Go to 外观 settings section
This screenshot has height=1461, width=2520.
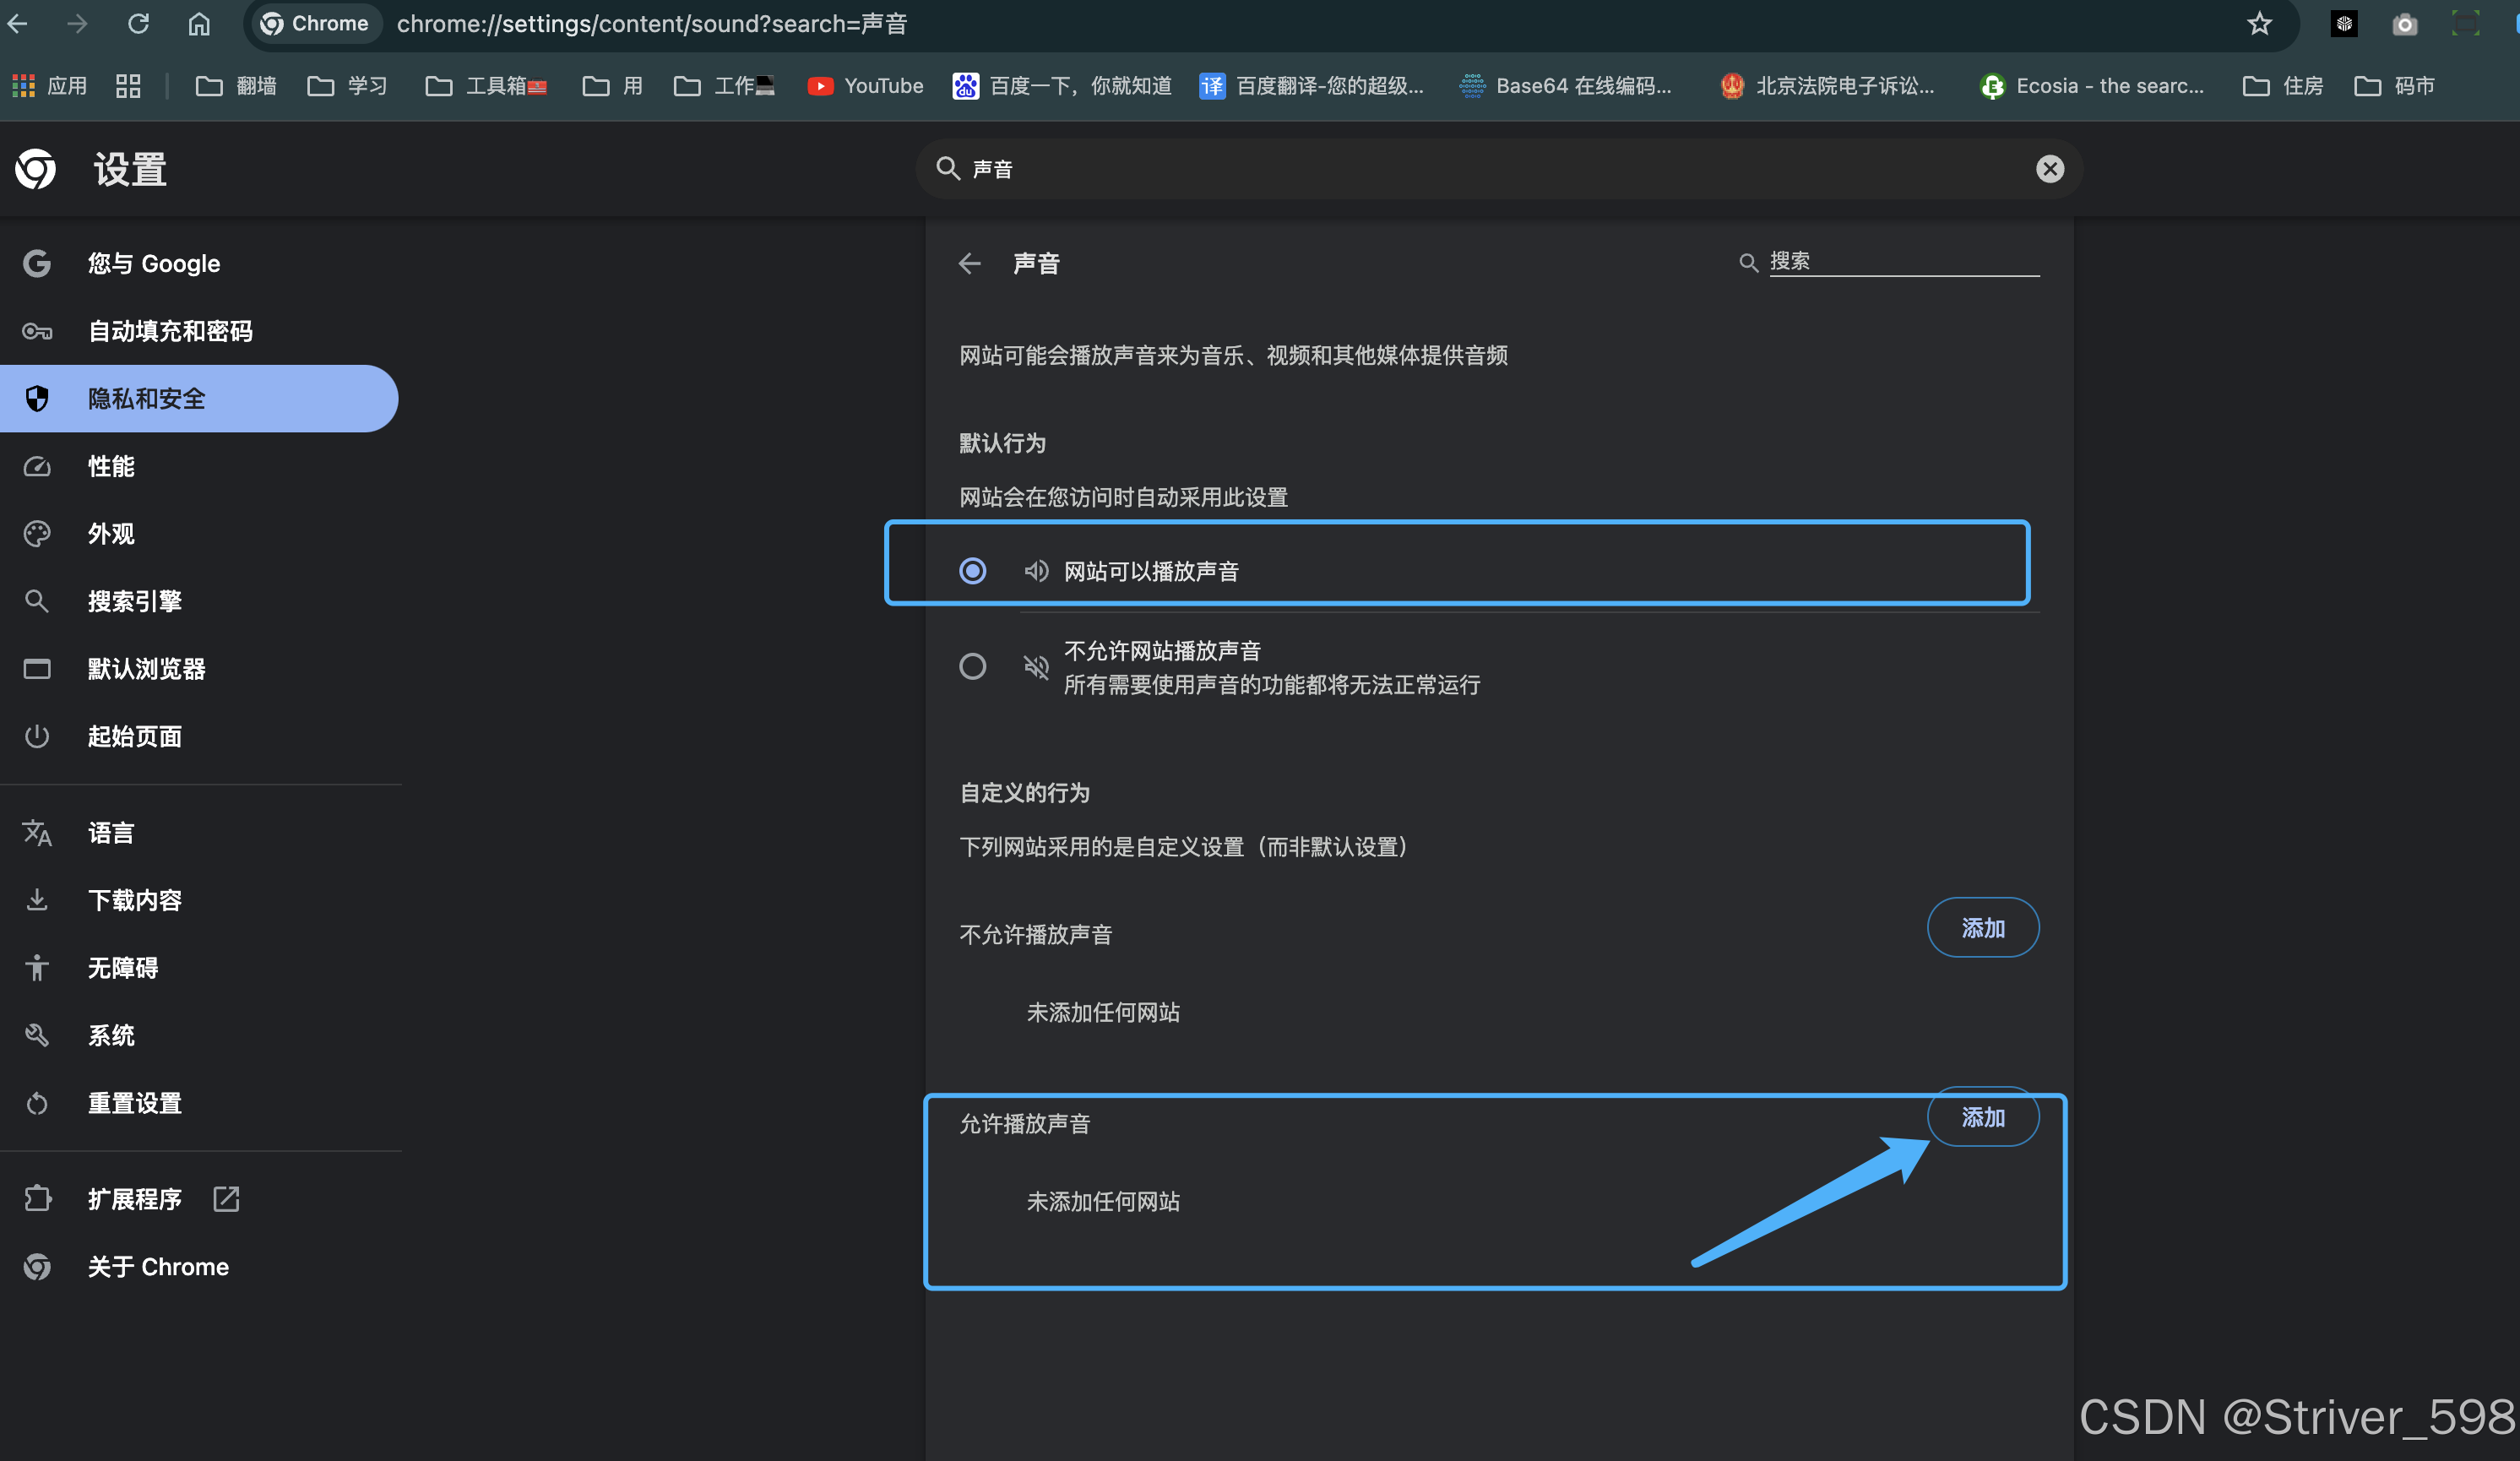pyautogui.click(x=111, y=534)
